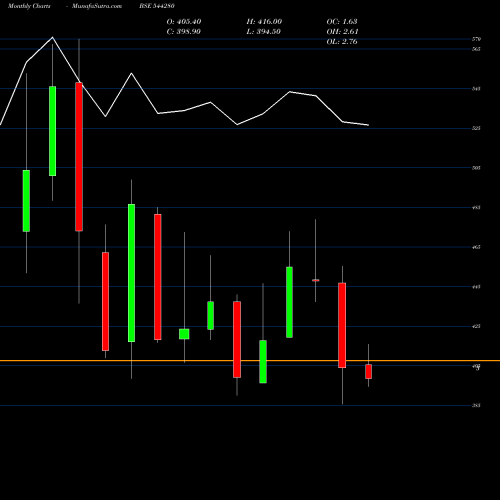Click the 545 price axis label
This screenshot has width=500, height=500.
coord(476,89)
